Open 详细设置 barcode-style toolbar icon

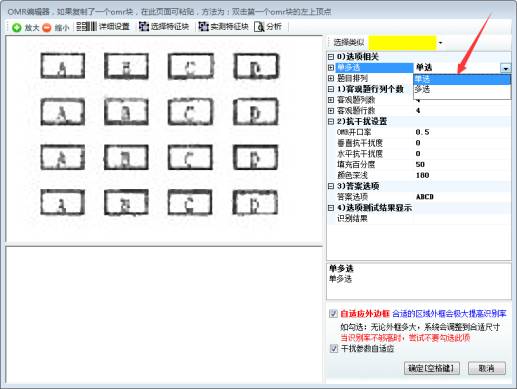pyautogui.click(x=86, y=26)
